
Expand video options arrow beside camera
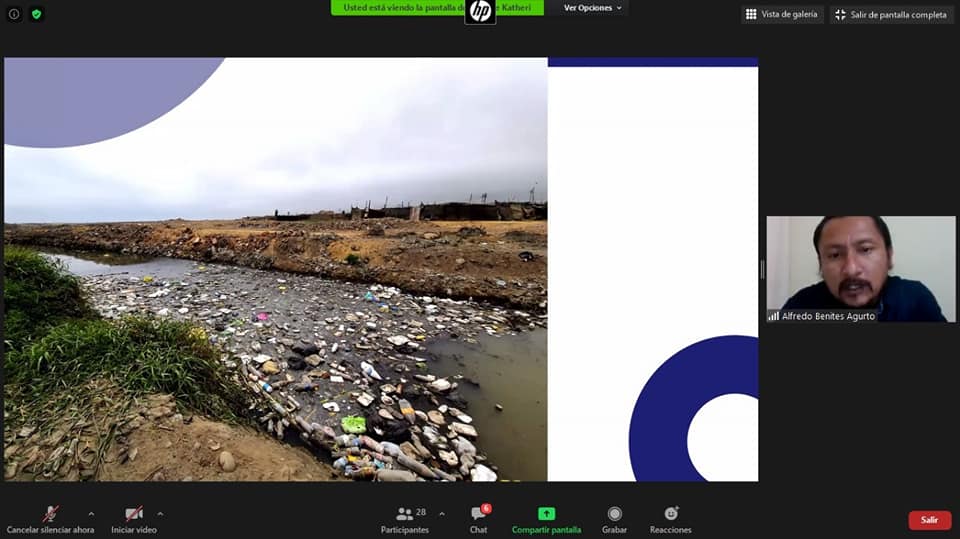[x=160, y=514]
